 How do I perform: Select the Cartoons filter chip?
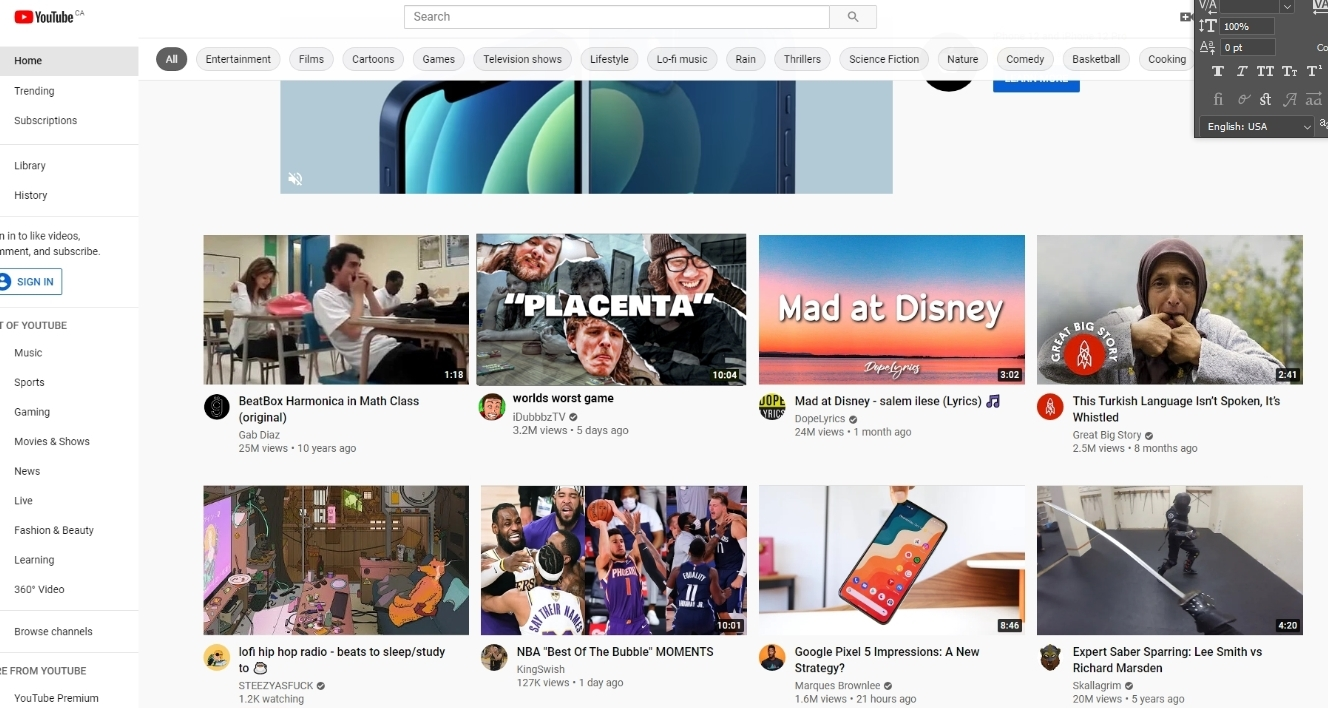(373, 59)
